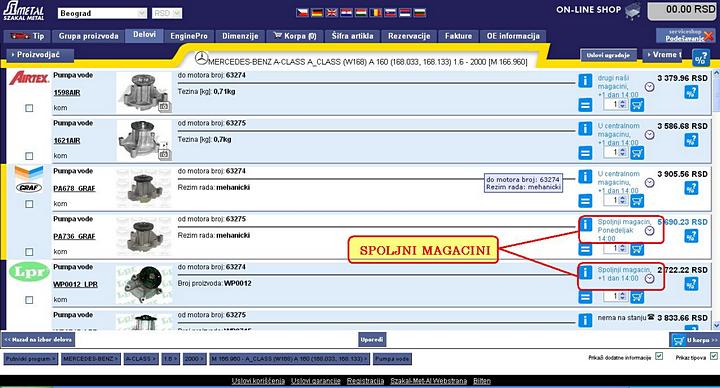Click the German flag language icon
Screen dimensions: 720x388
(317, 13)
